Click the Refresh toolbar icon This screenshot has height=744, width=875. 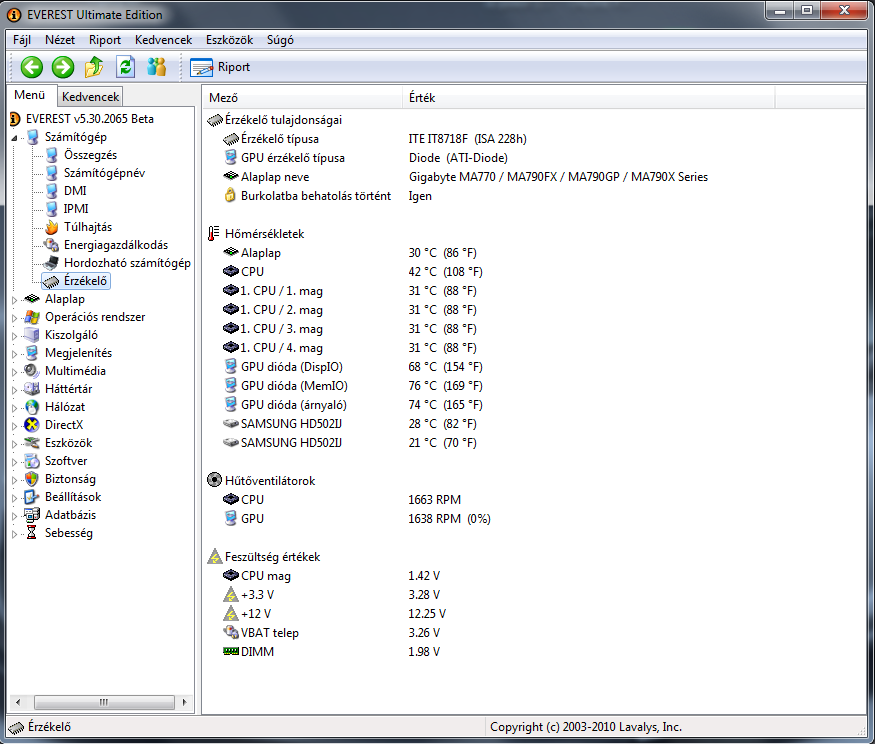point(126,66)
